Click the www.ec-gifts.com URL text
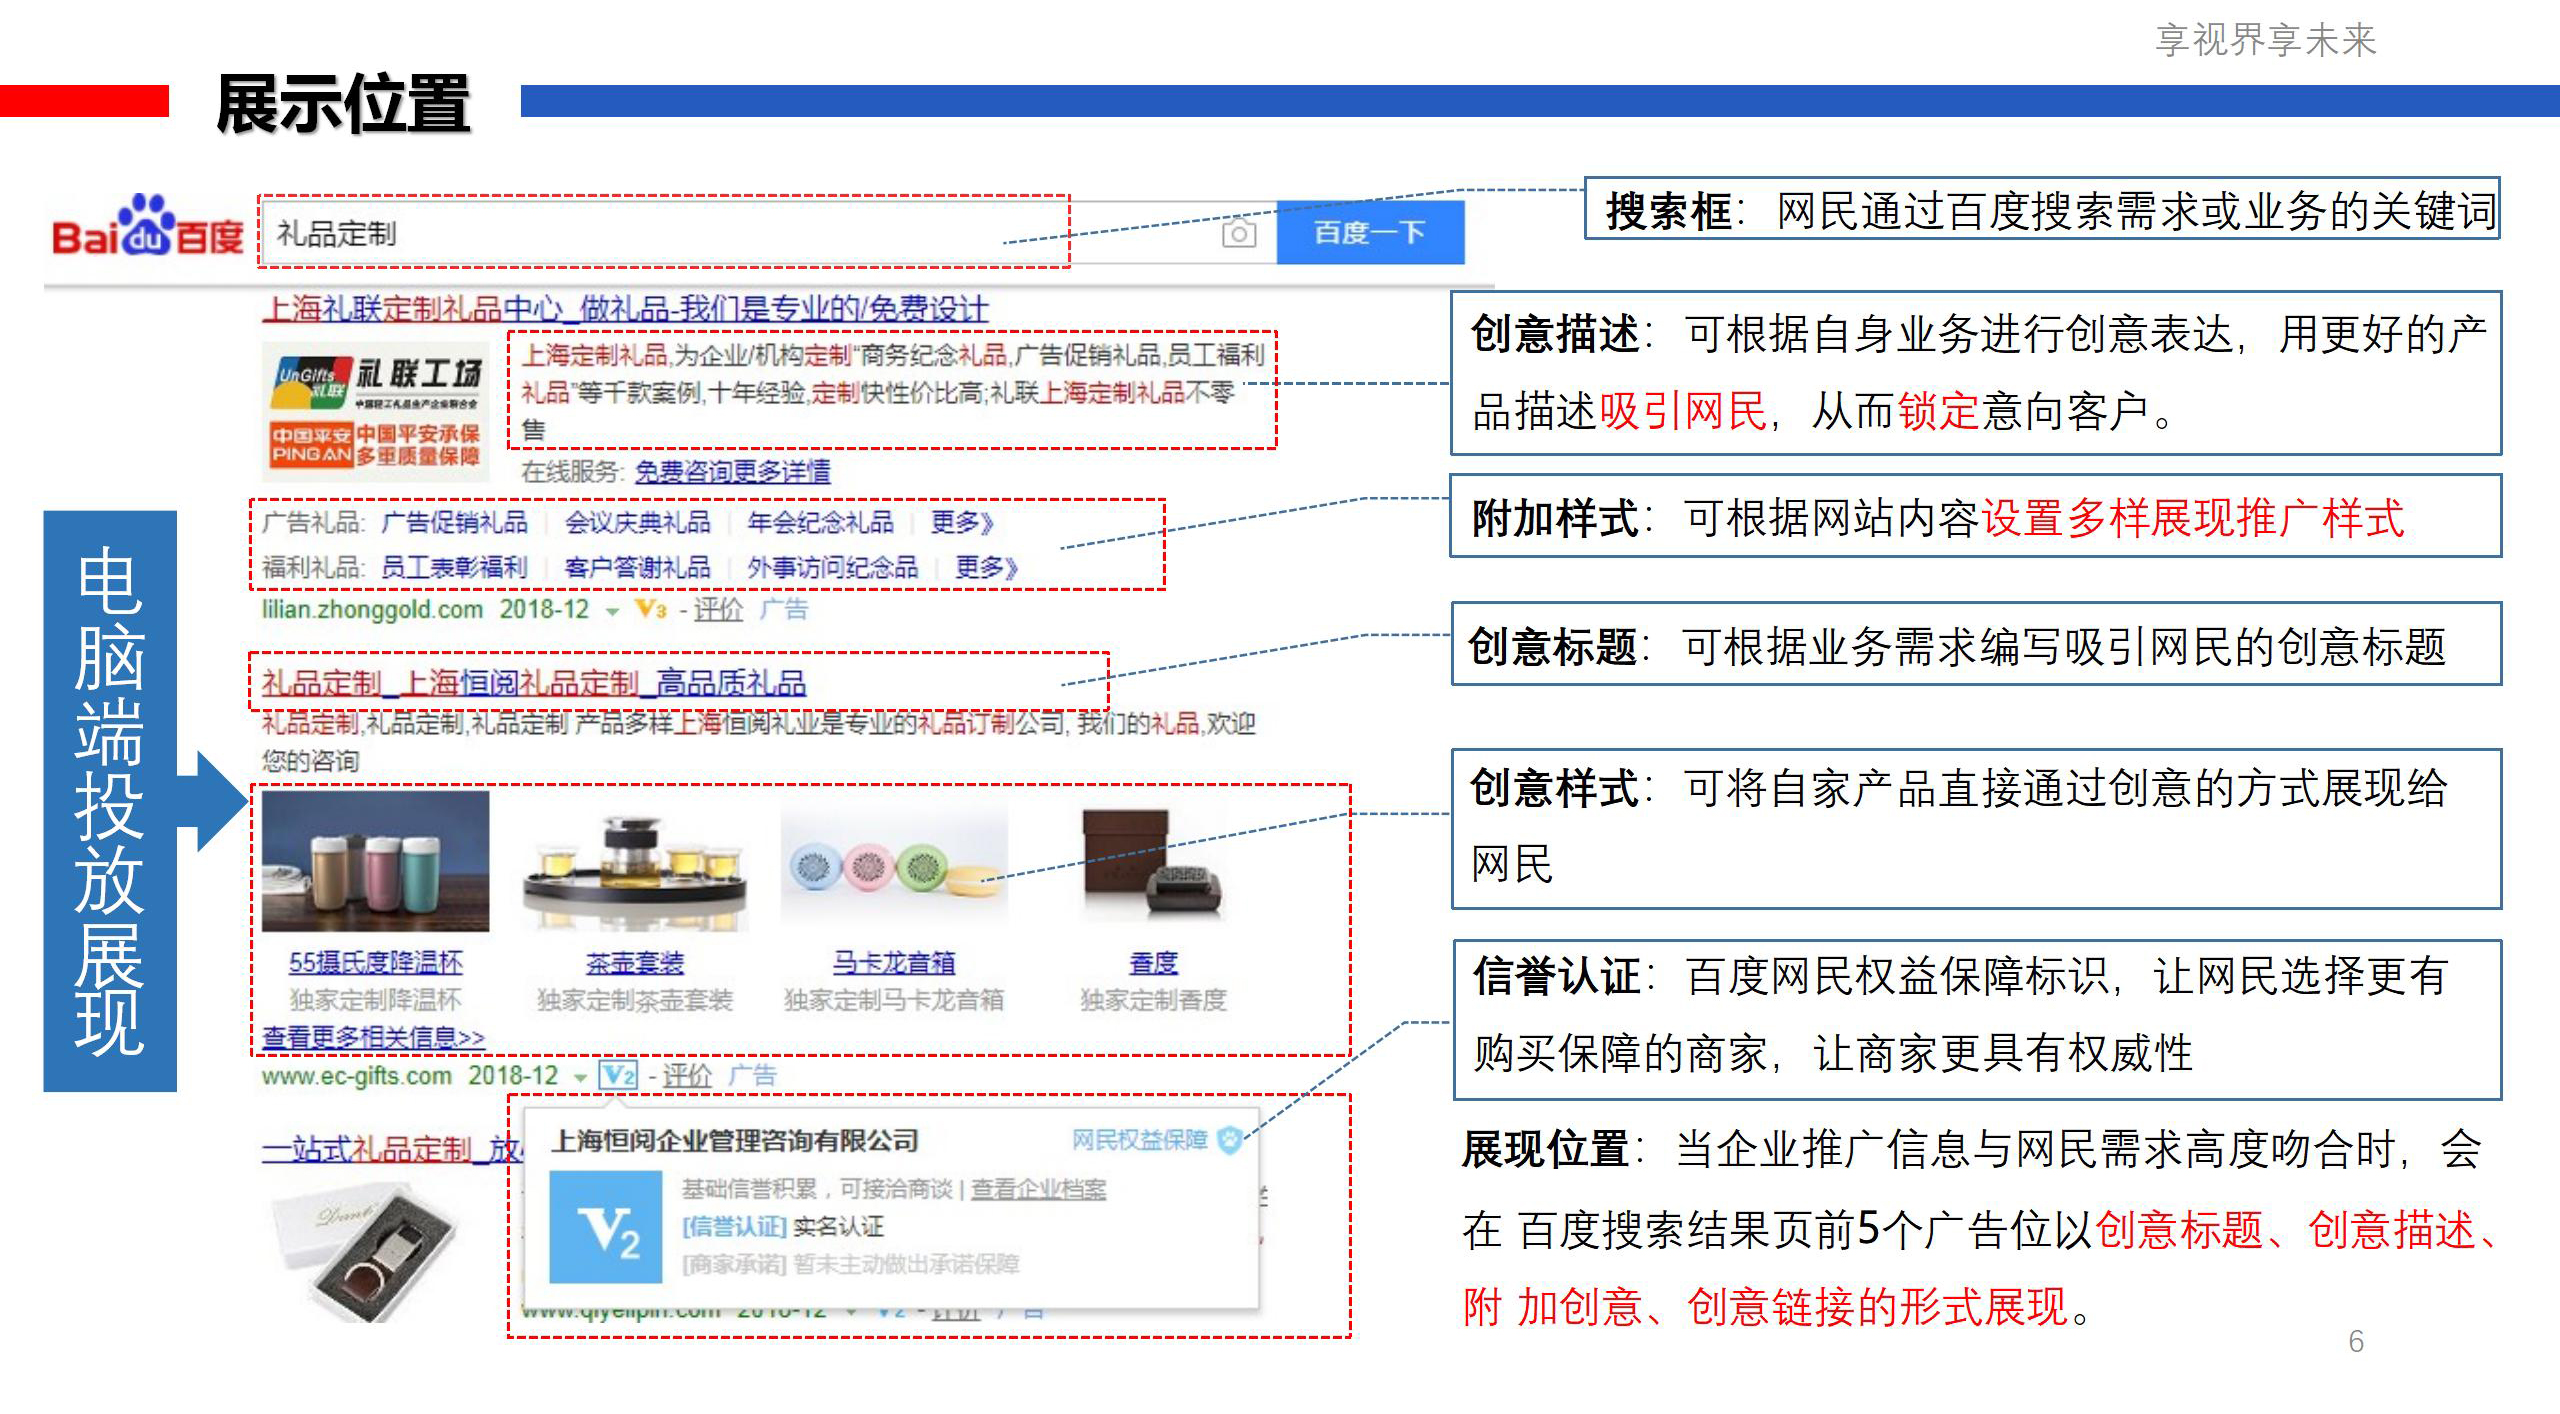2560x1414 pixels. 357,1076
